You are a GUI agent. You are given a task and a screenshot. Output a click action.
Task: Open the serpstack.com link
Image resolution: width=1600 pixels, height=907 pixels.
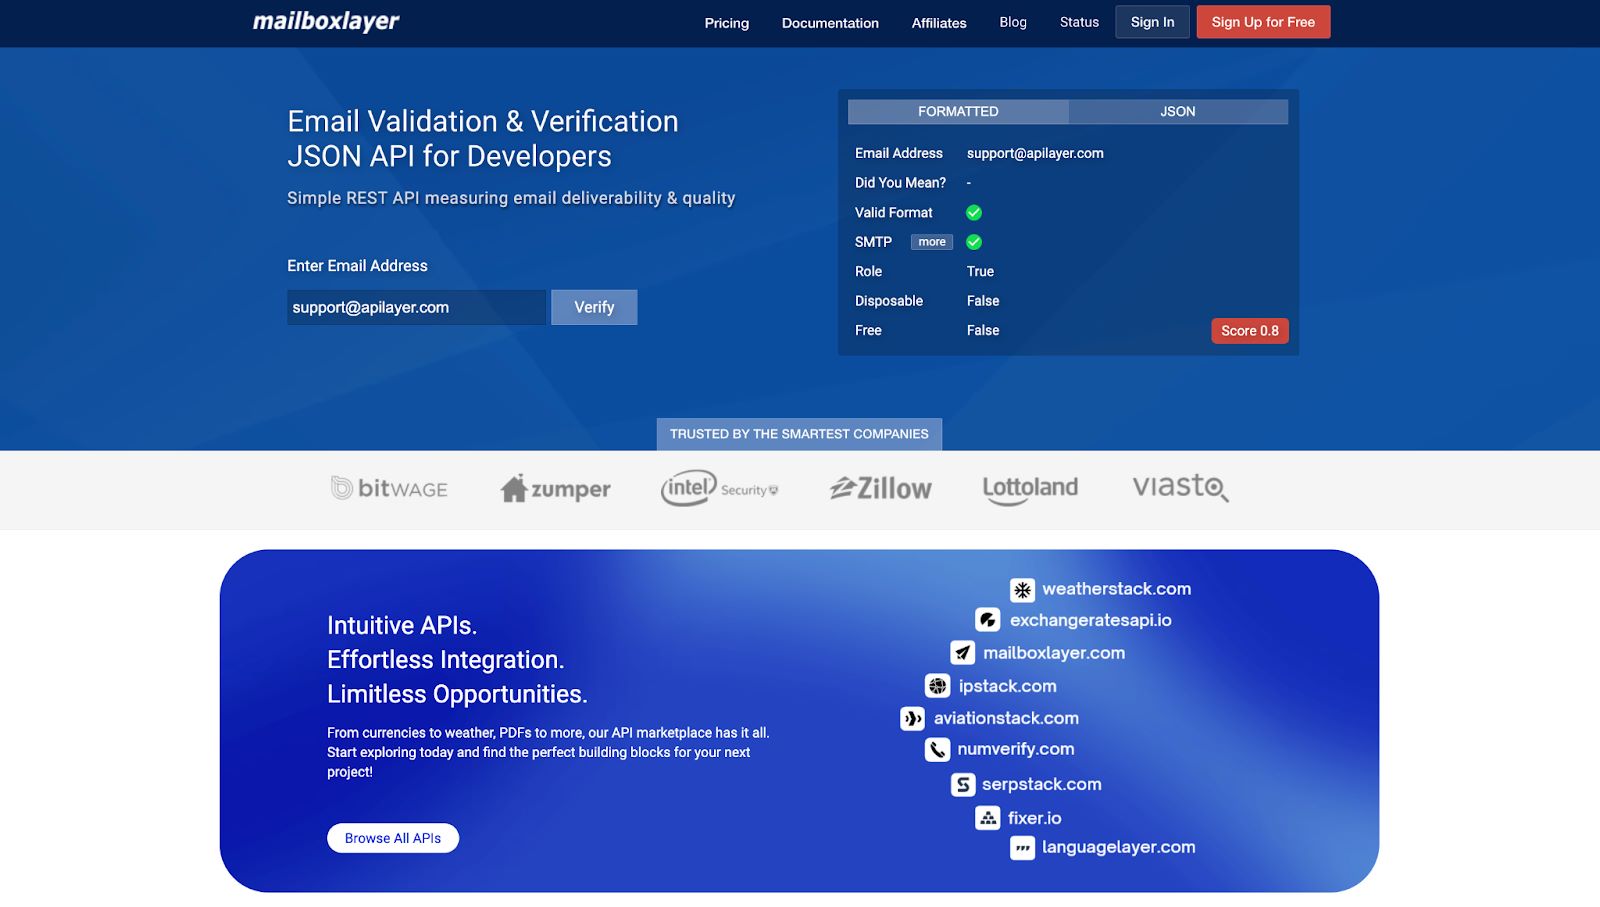pos(1041,784)
